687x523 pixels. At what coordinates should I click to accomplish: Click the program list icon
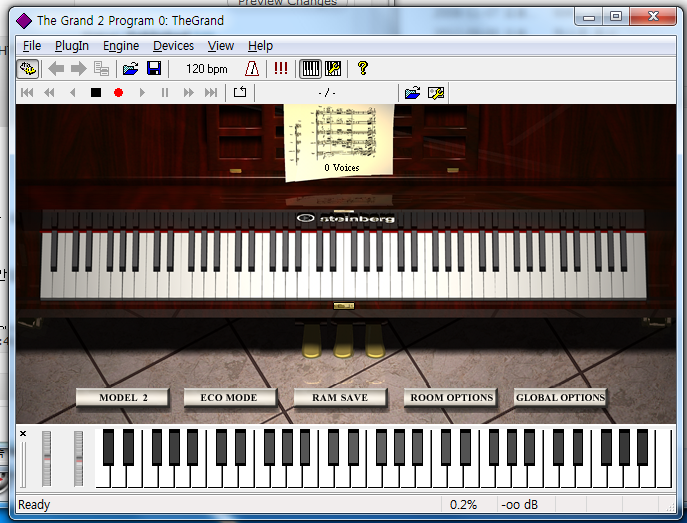click(102, 69)
